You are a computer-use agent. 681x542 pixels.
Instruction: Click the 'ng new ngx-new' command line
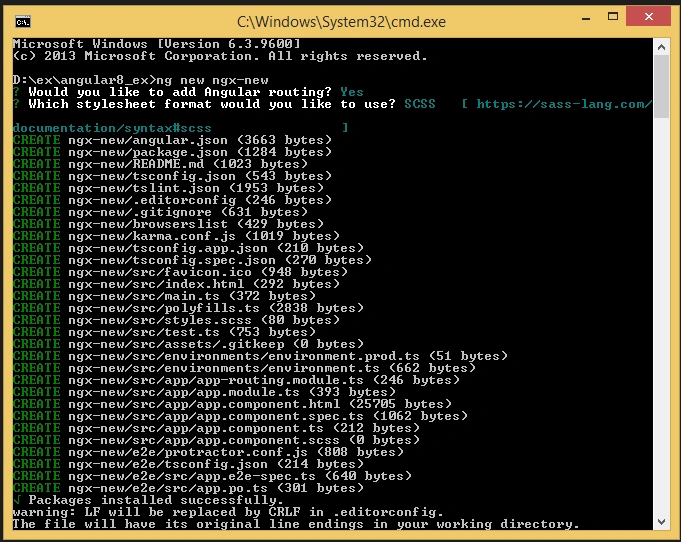pyautogui.click(x=141, y=80)
